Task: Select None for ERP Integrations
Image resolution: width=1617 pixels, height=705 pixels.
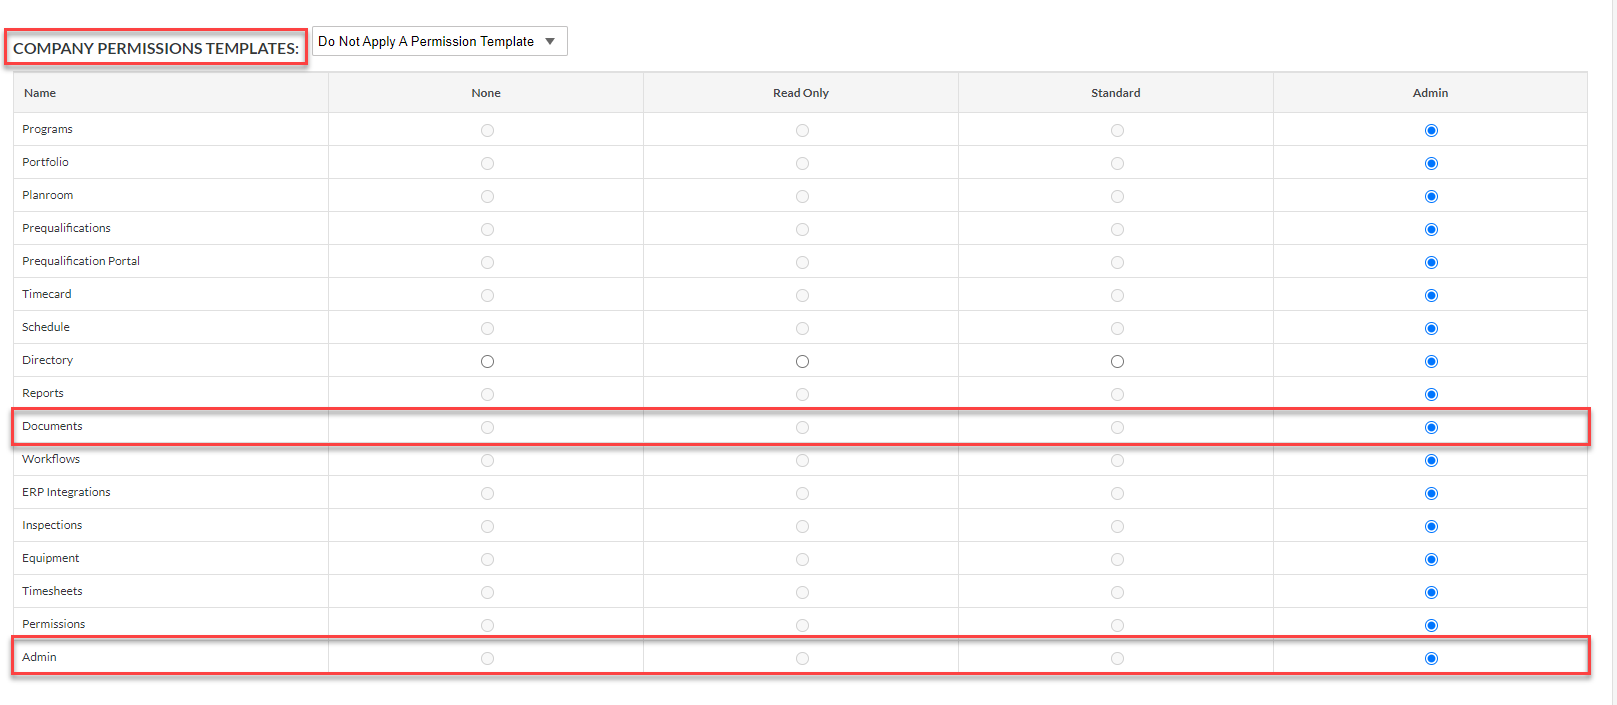Action: pos(487,493)
